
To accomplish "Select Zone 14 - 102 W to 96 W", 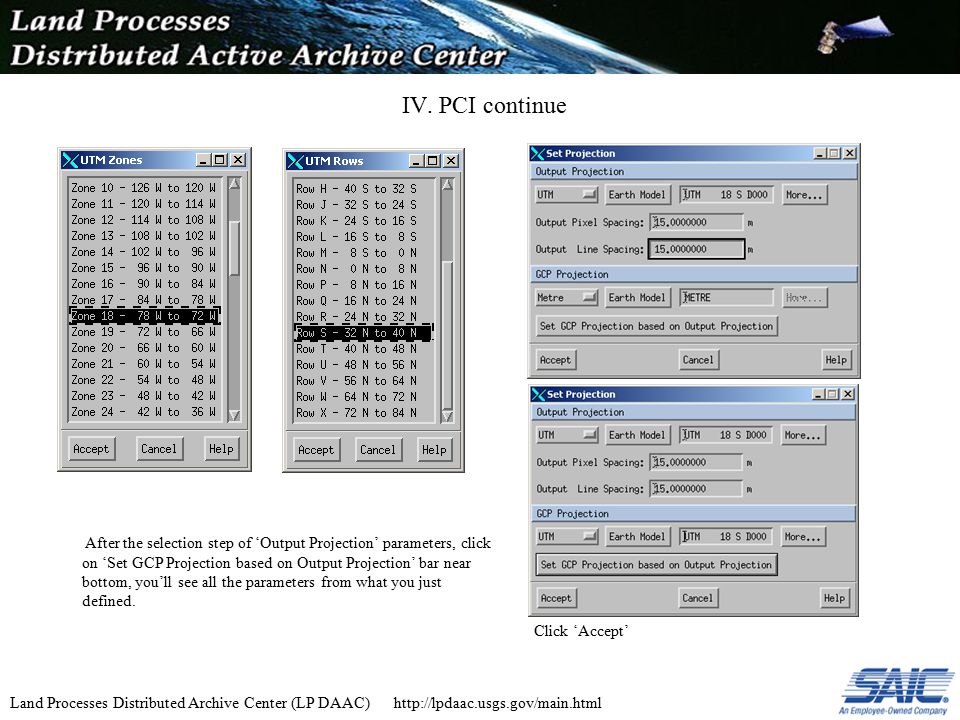I will [x=144, y=252].
